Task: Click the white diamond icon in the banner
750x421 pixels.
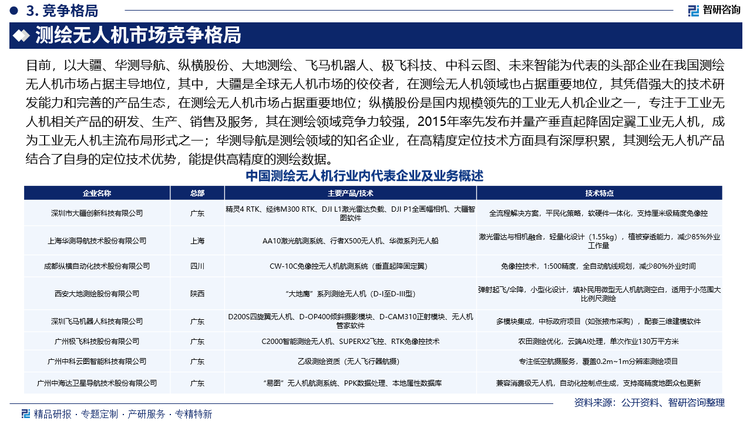Action: click(21, 36)
